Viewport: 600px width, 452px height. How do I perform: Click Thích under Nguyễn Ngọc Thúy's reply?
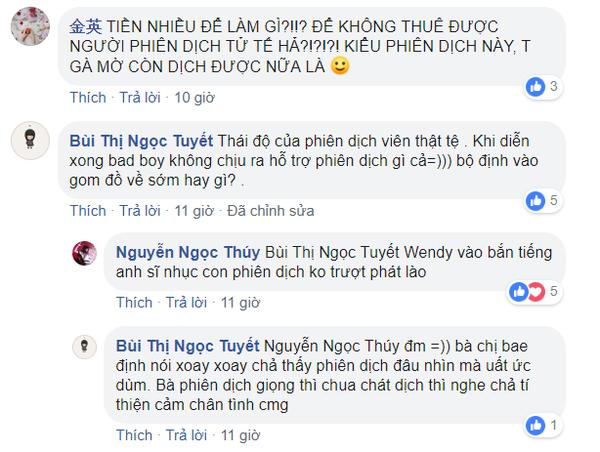pyautogui.click(x=134, y=303)
